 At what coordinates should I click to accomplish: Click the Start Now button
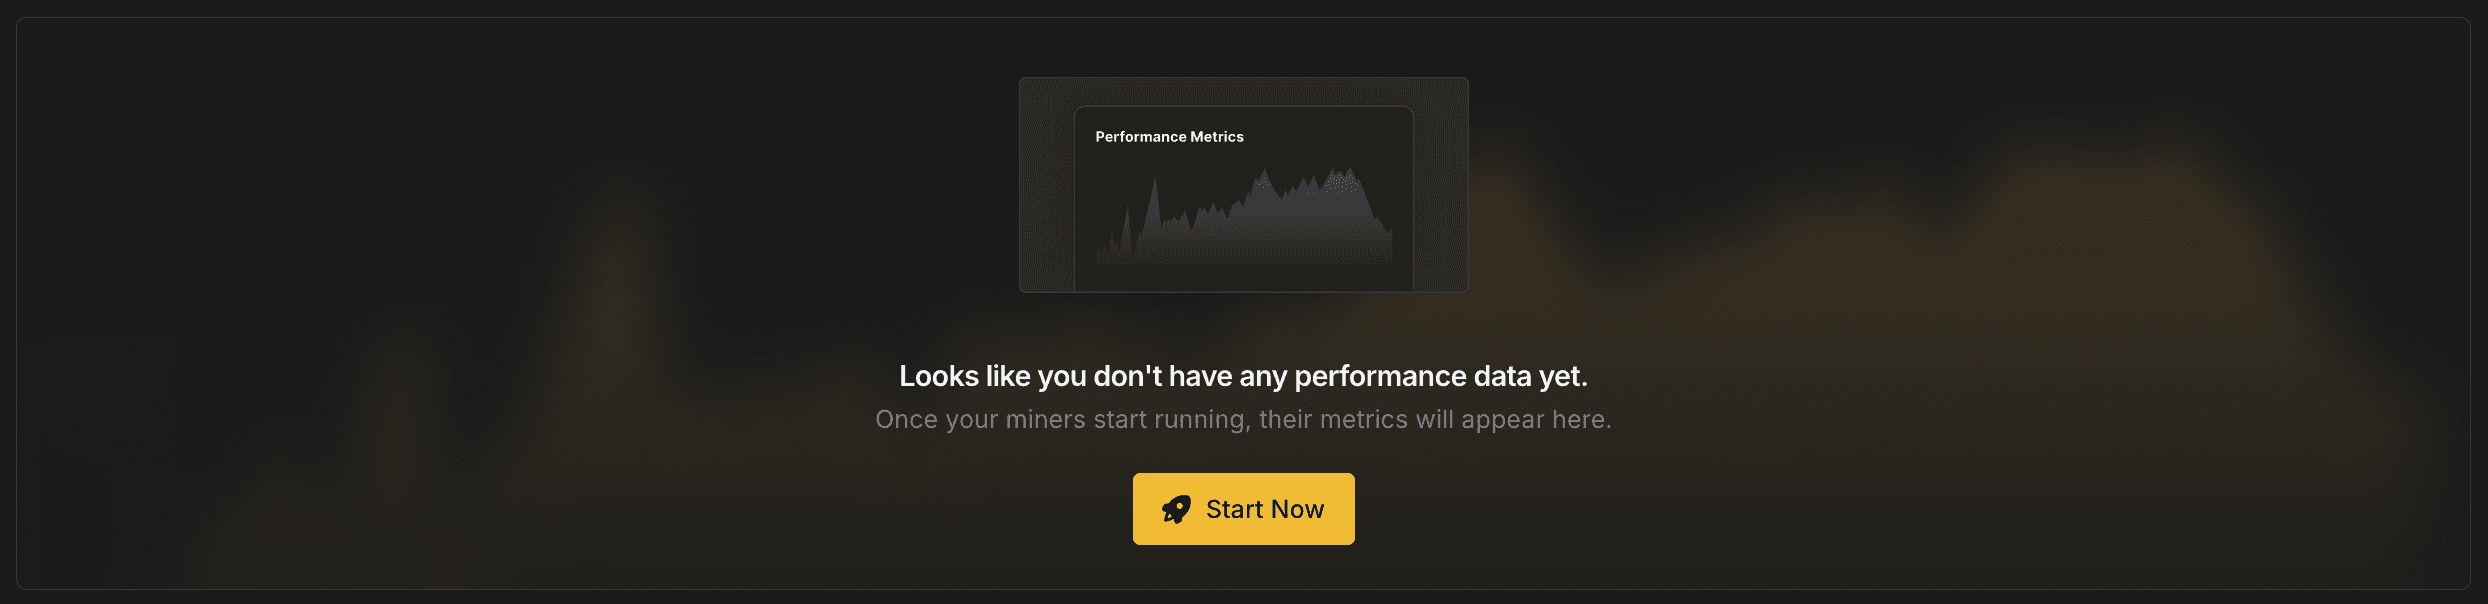[1243, 509]
